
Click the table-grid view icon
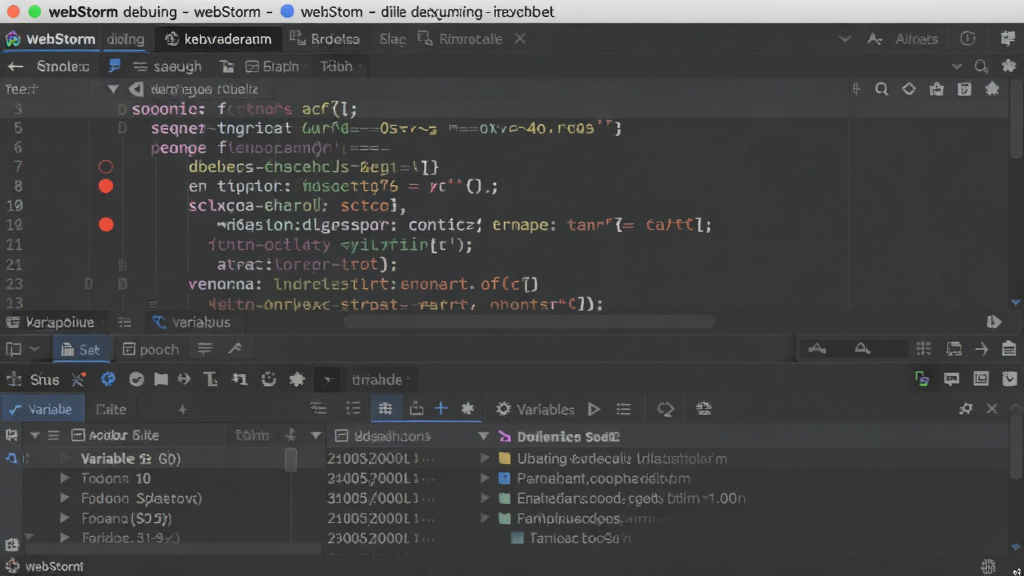coord(385,409)
